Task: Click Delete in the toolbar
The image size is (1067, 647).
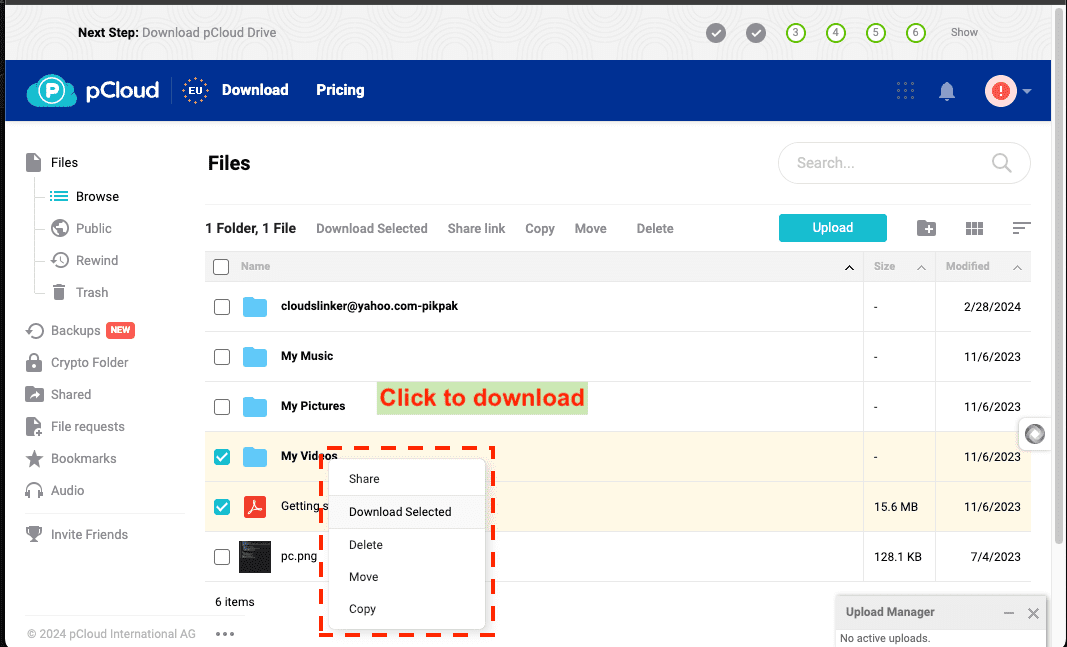Action: [x=655, y=229]
